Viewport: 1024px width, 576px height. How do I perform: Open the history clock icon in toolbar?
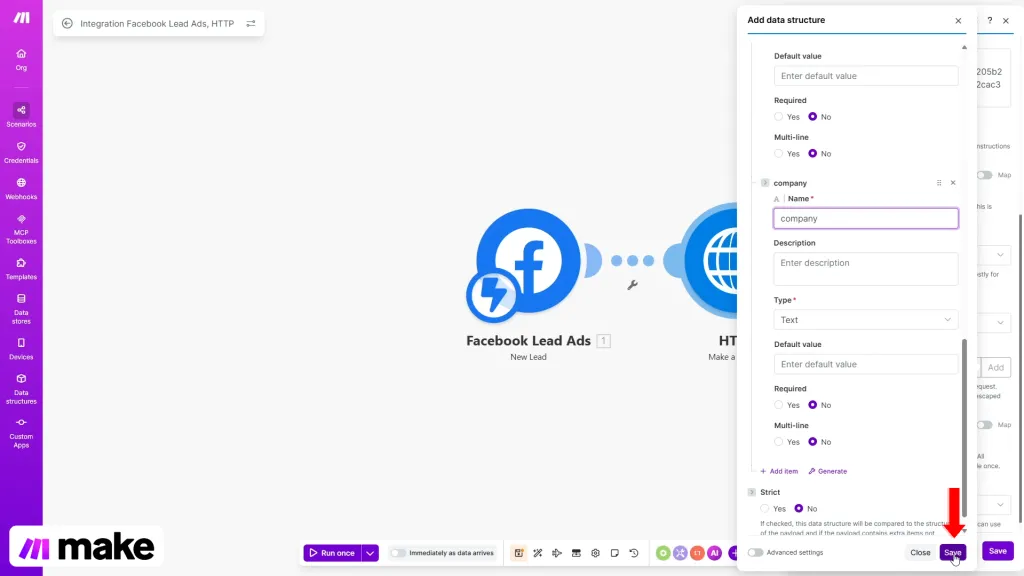click(633, 553)
